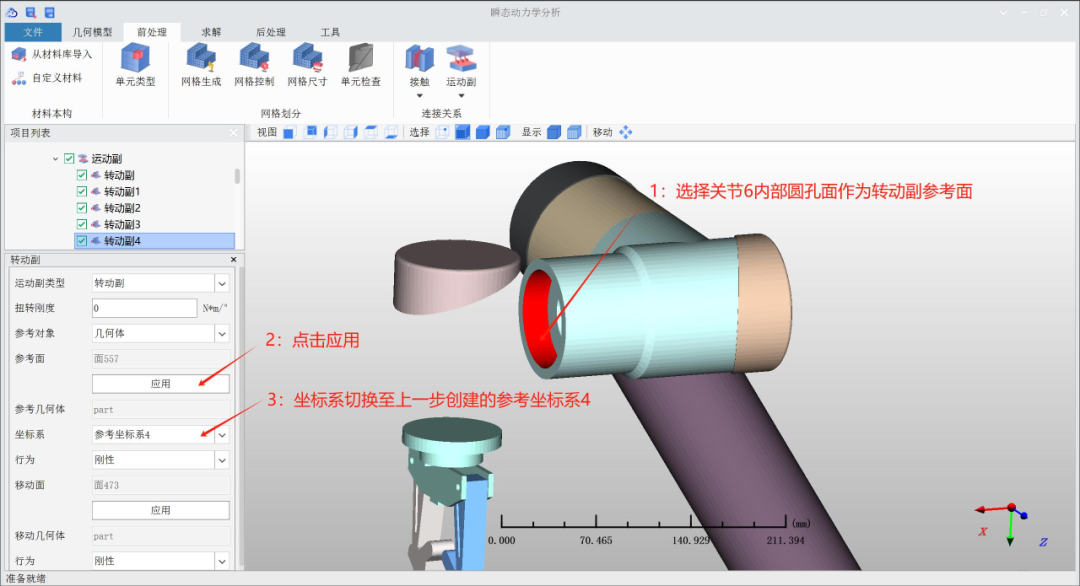Expand the 接触 dropdown arrow
This screenshot has width=1080, height=586.
[x=419, y=96]
